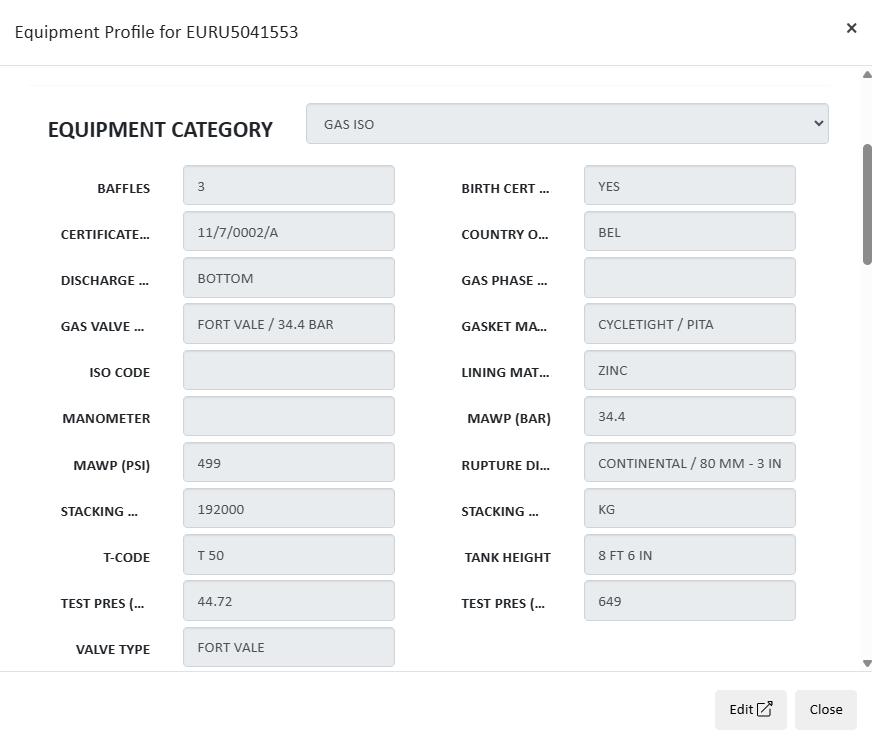Click the Discharge field showing BOTTOM

point(288,278)
